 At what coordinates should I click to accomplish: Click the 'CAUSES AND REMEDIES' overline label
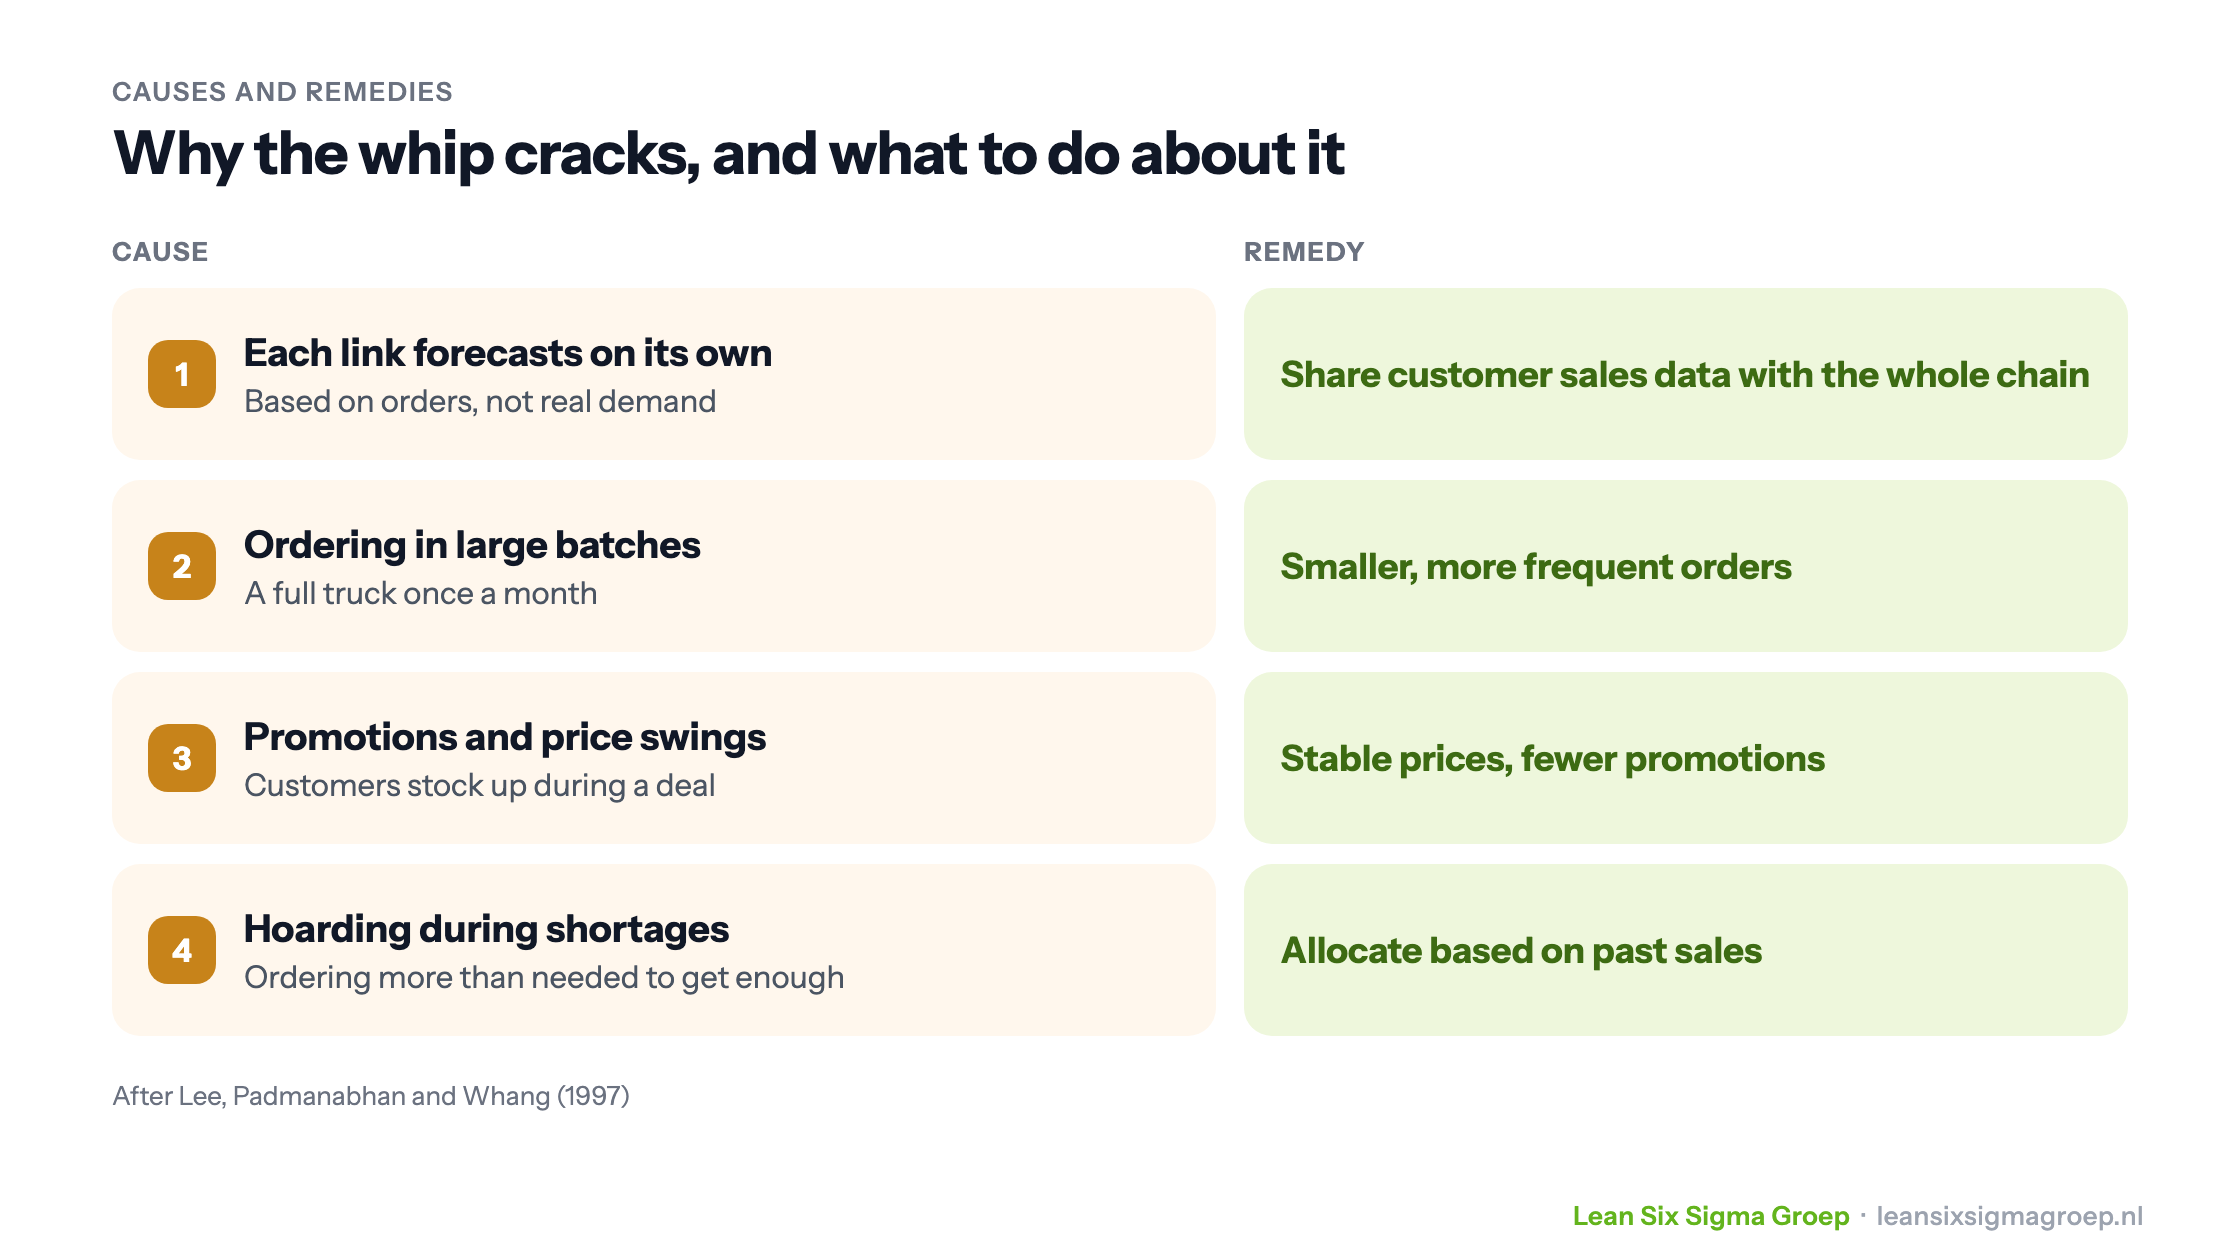282,92
